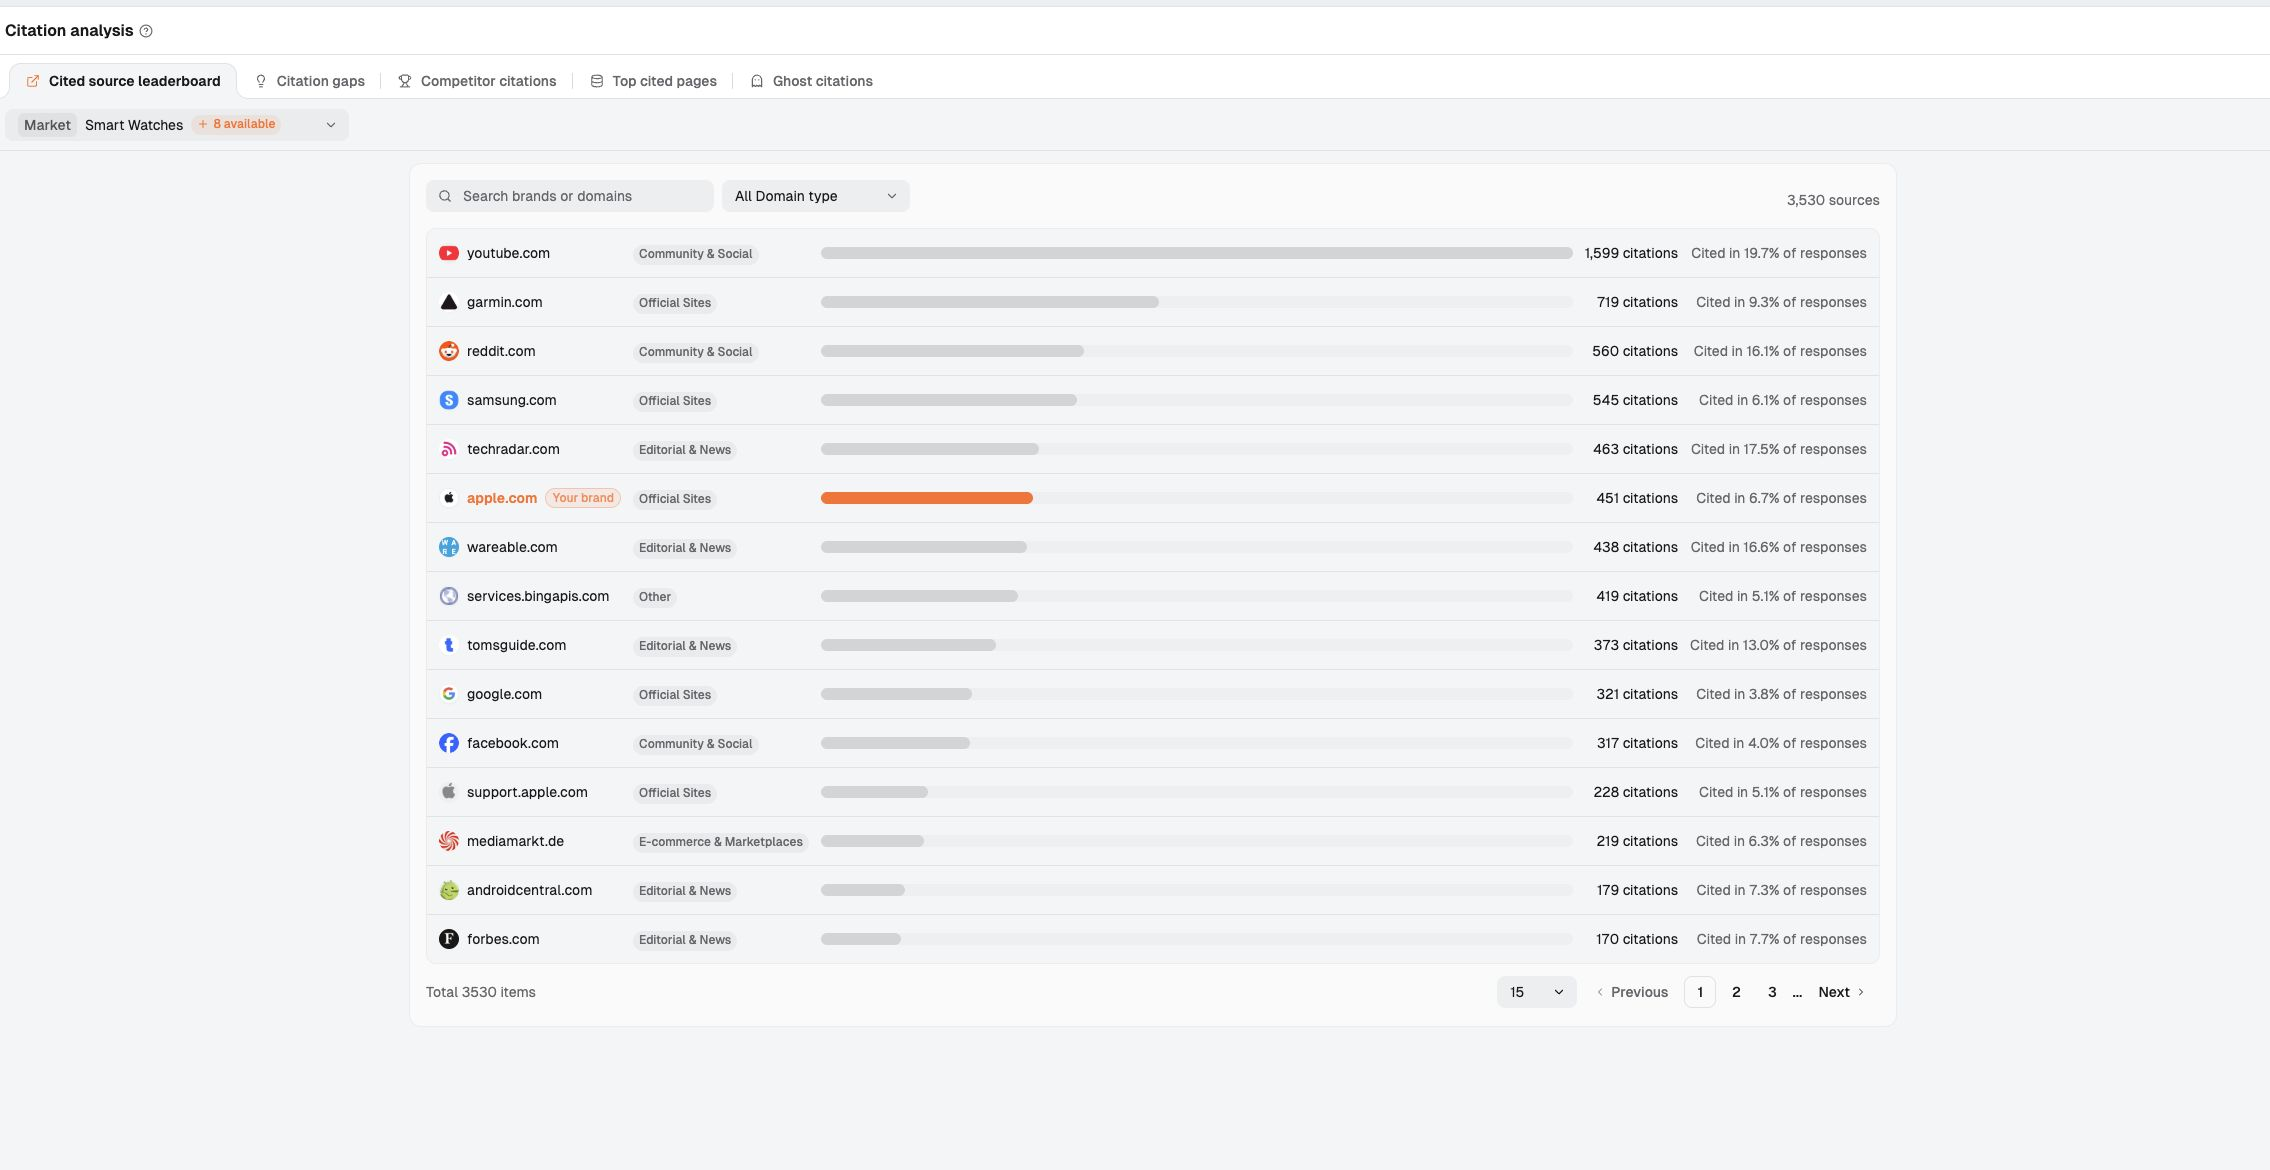This screenshot has width=2270, height=1170.
Task: Click the support.apple.com domain name
Action: click(x=527, y=792)
